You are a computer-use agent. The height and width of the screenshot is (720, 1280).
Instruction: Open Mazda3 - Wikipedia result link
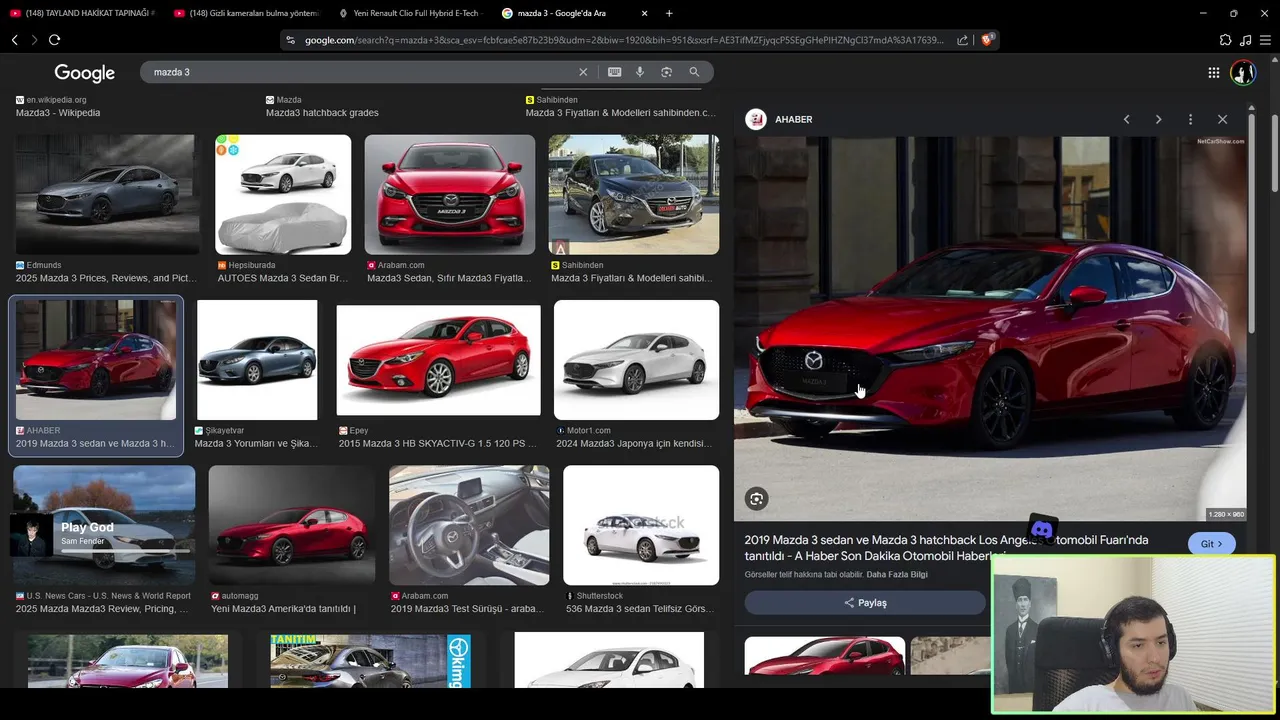click(58, 113)
